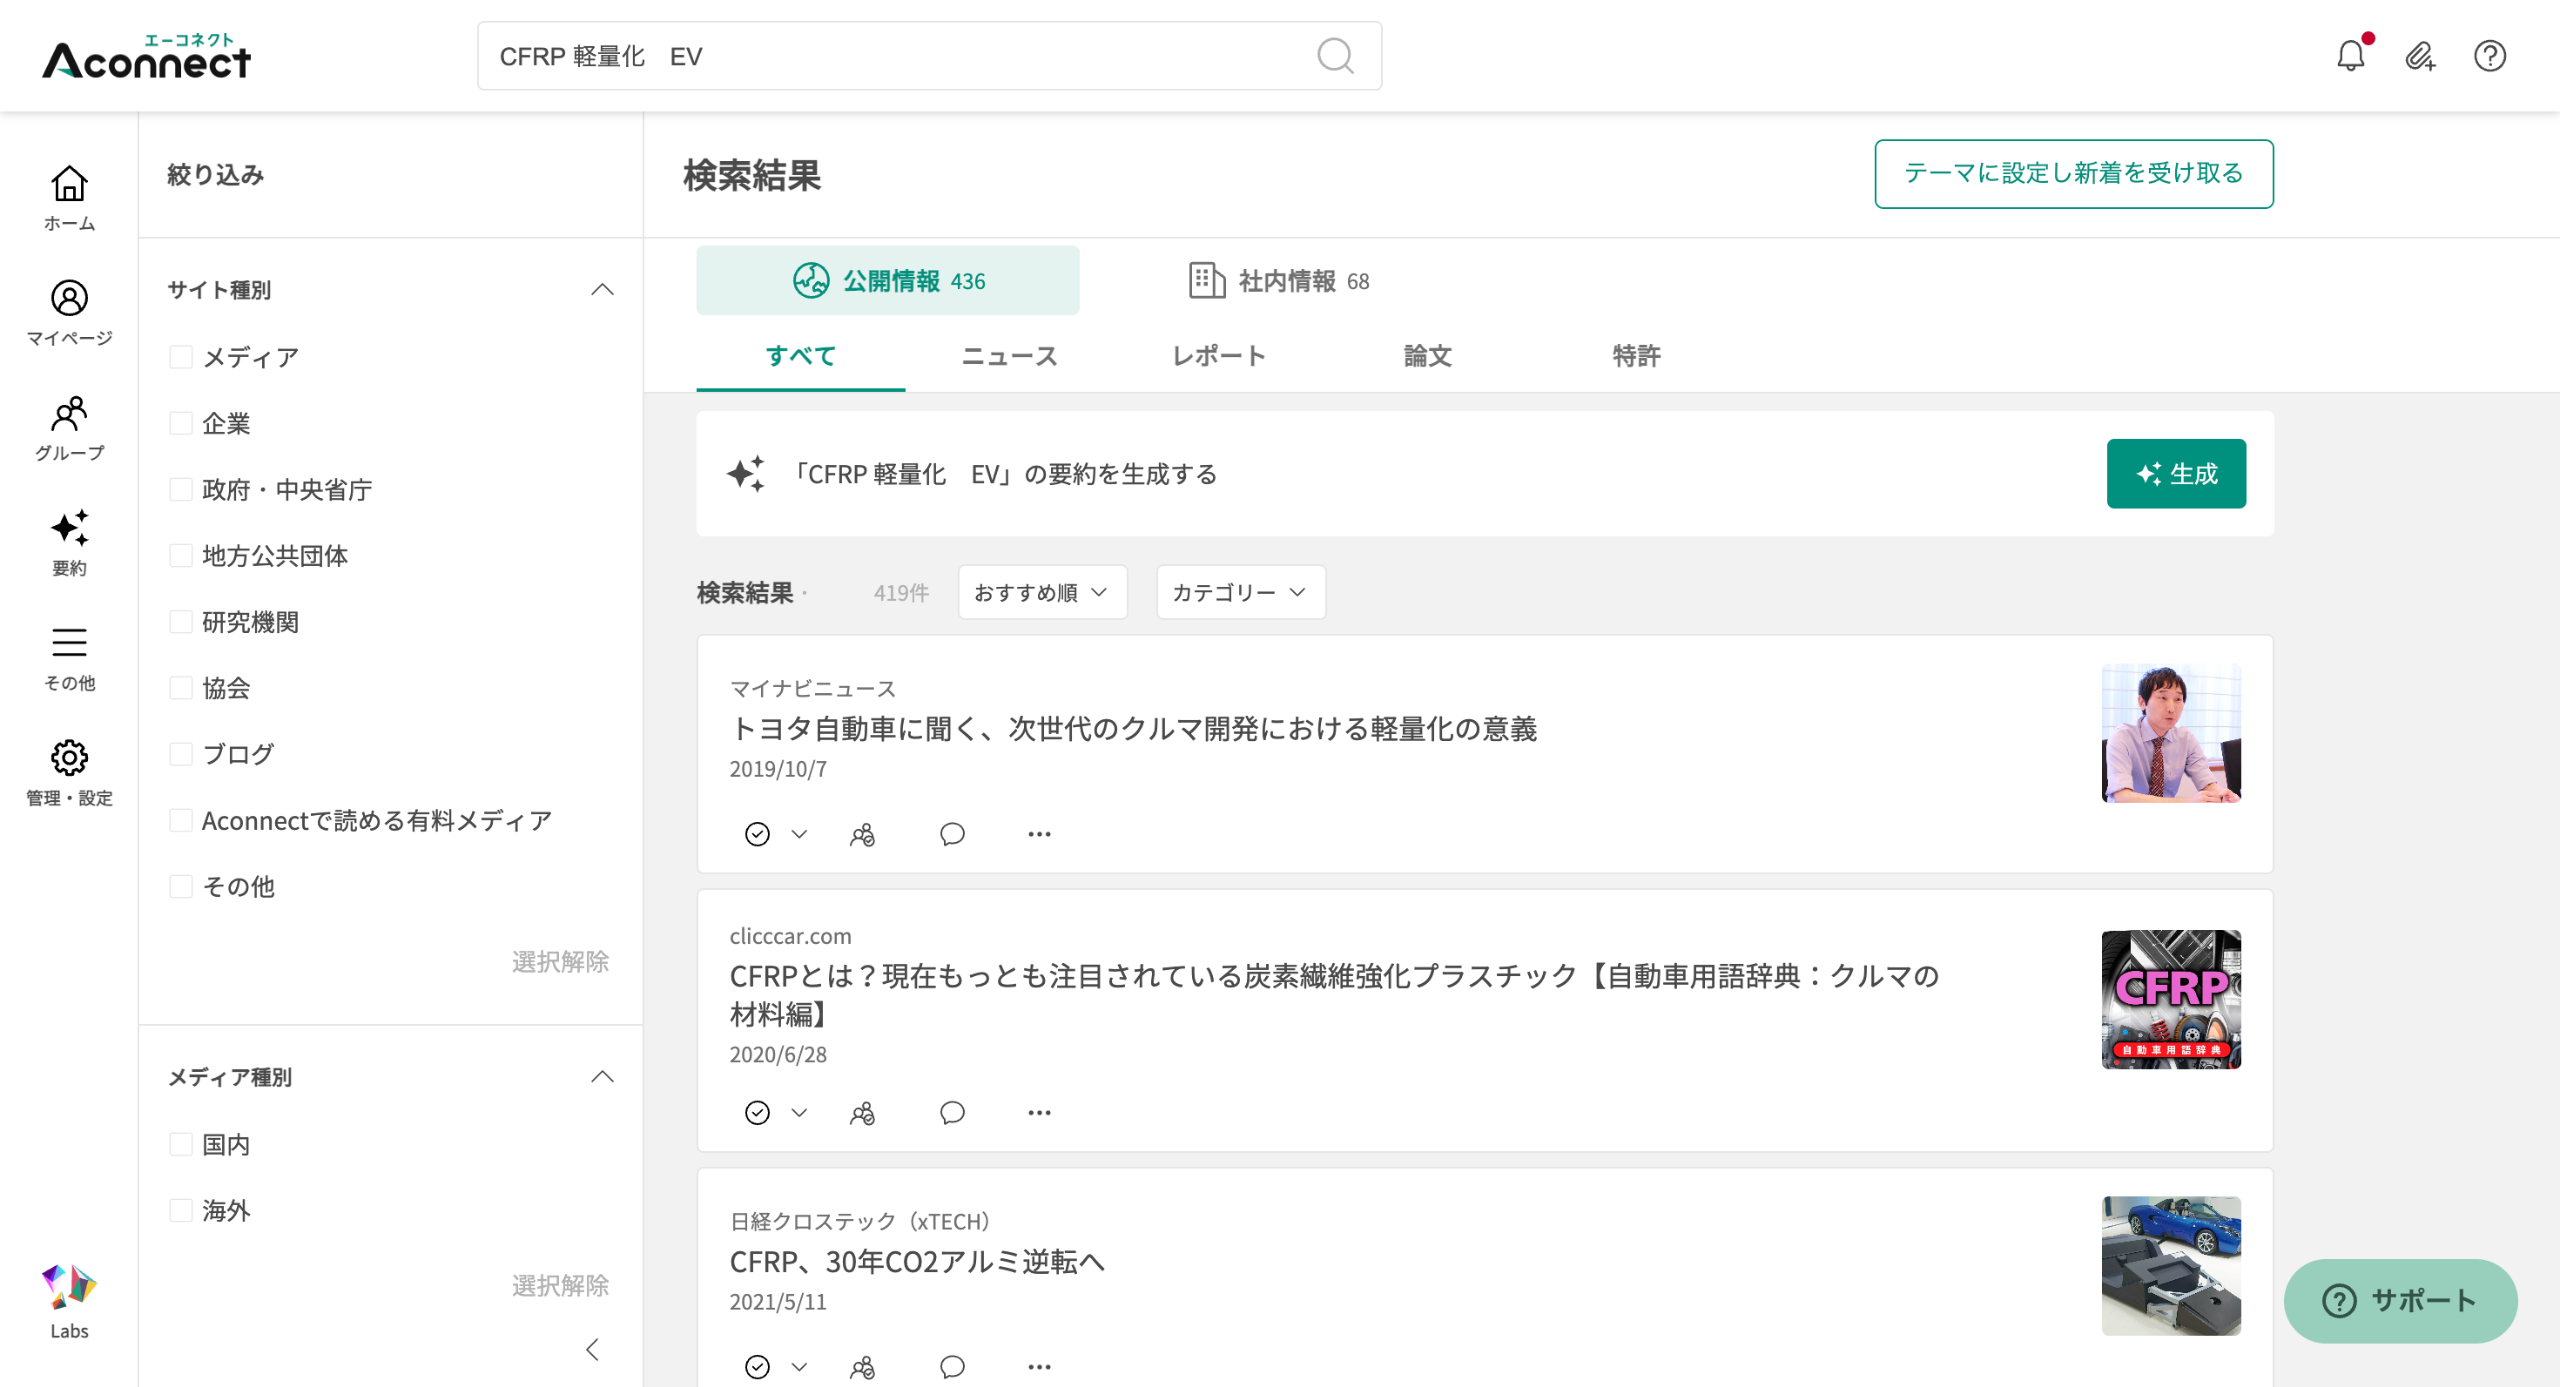Check the メディア site type checkbox
This screenshot has width=2560, height=1387.
coord(181,357)
